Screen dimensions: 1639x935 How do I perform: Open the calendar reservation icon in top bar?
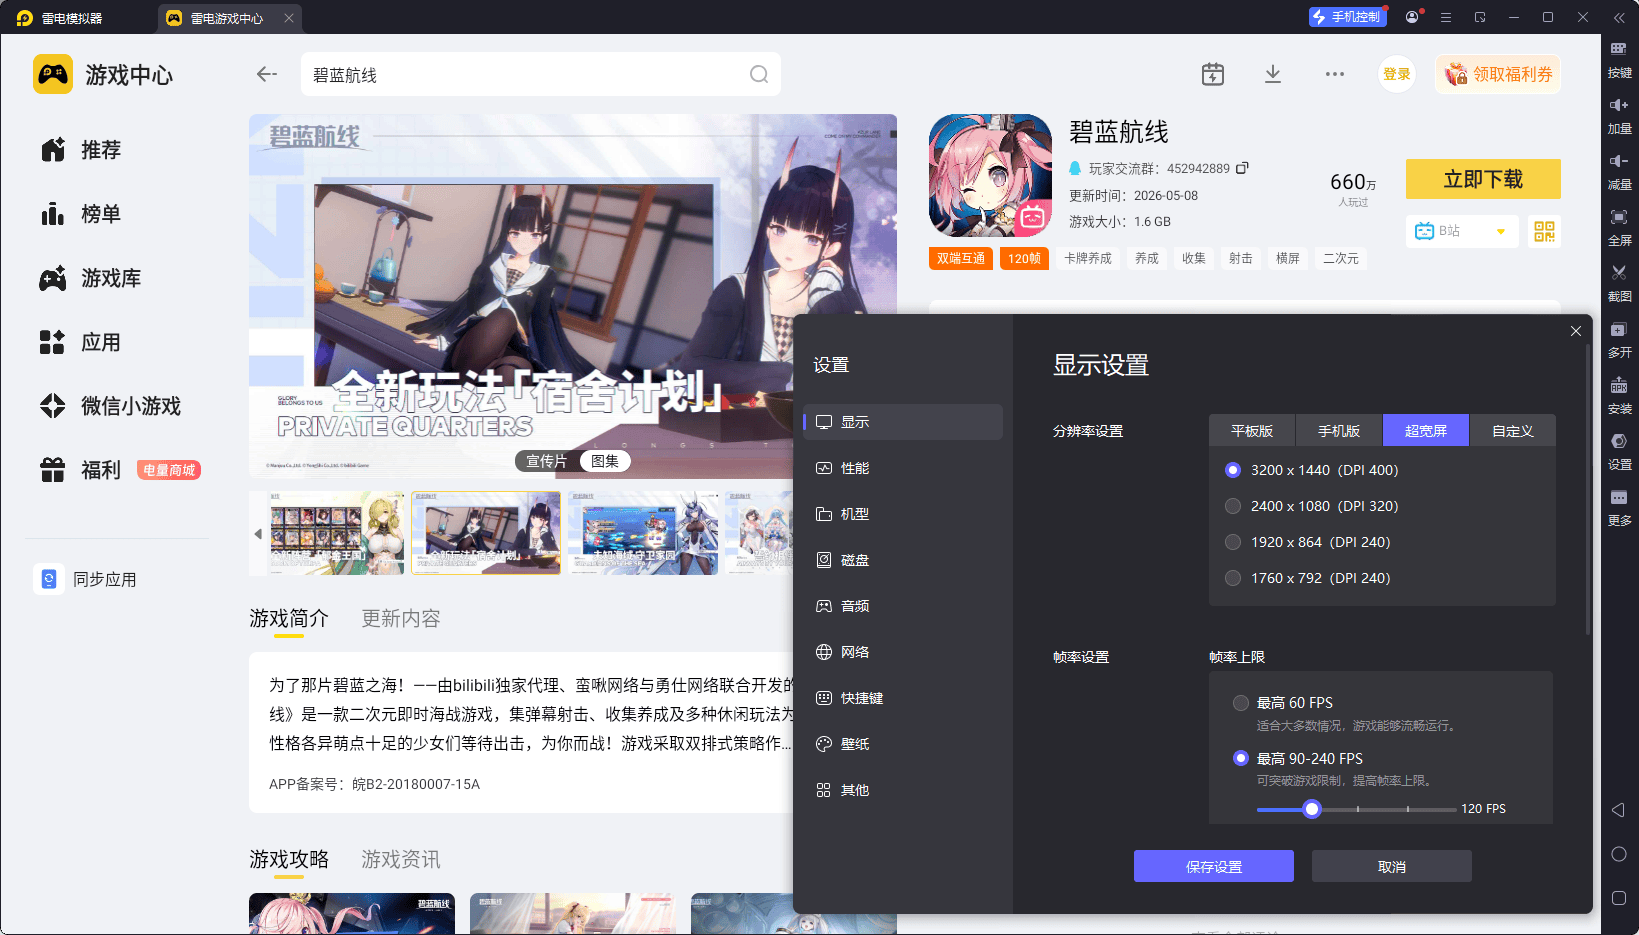click(1213, 74)
